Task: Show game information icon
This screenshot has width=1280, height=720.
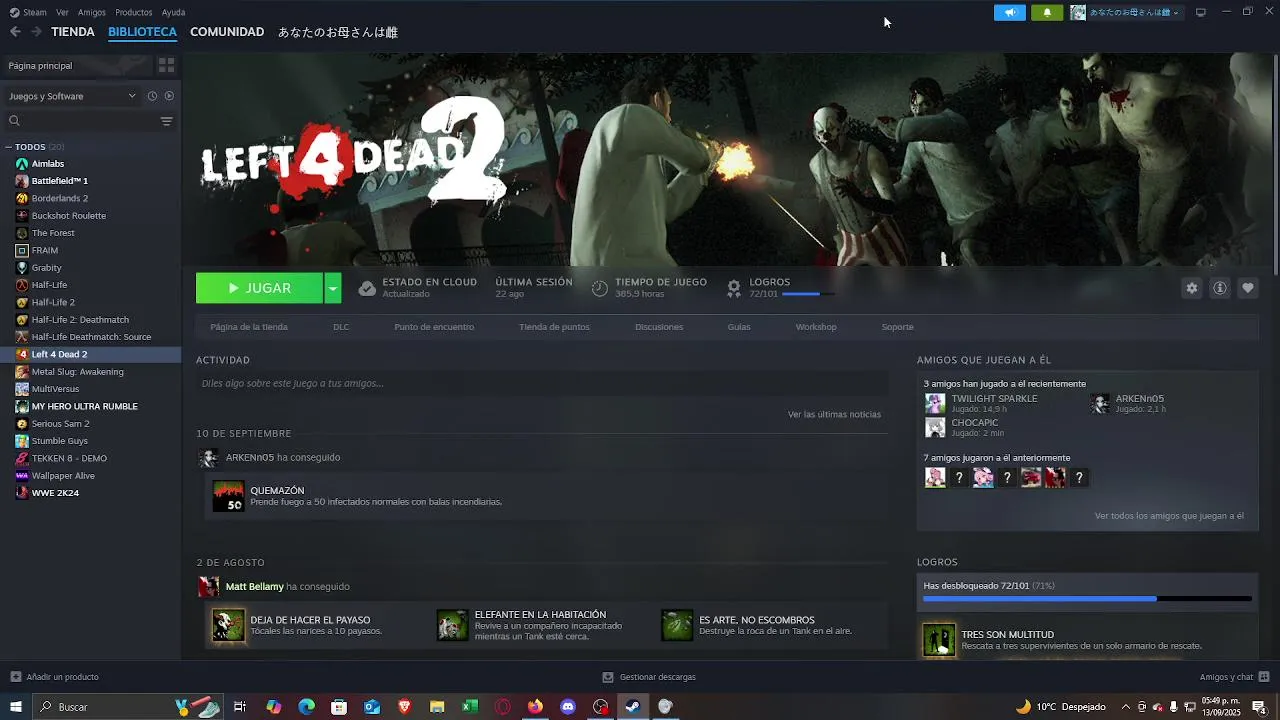Action: (1220, 288)
